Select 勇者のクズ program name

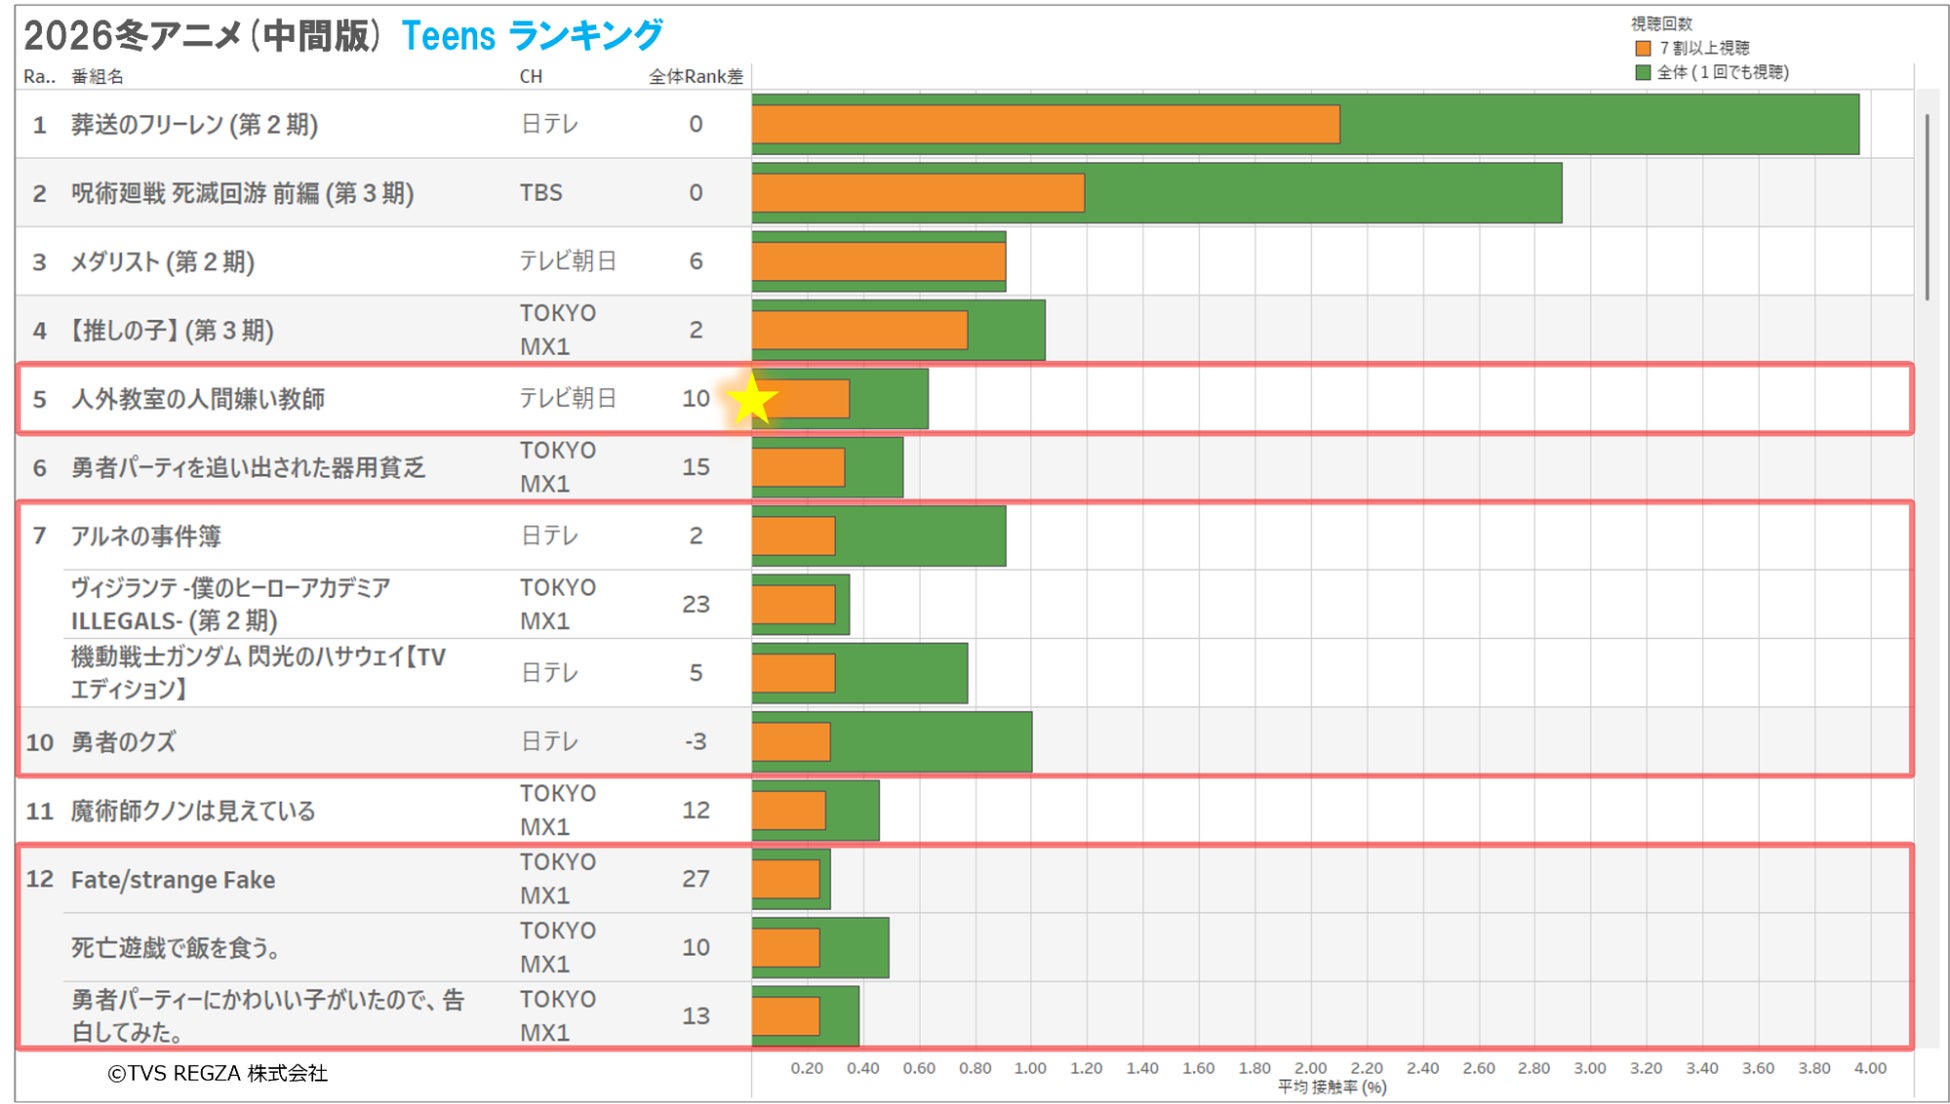coord(123,742)
